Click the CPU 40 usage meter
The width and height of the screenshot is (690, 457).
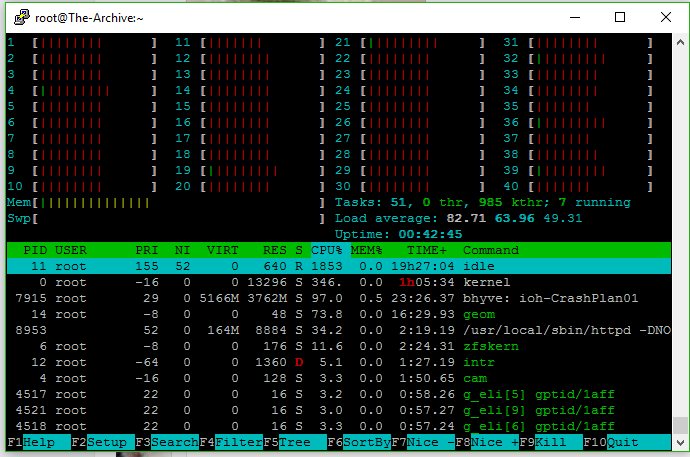tap(578, 186)
